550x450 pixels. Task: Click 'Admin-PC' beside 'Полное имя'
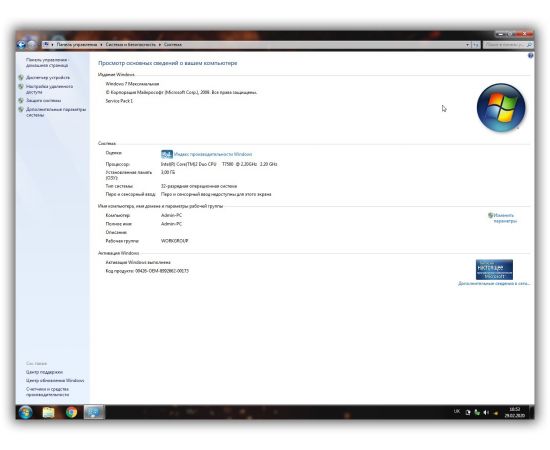tap(172, 224)
